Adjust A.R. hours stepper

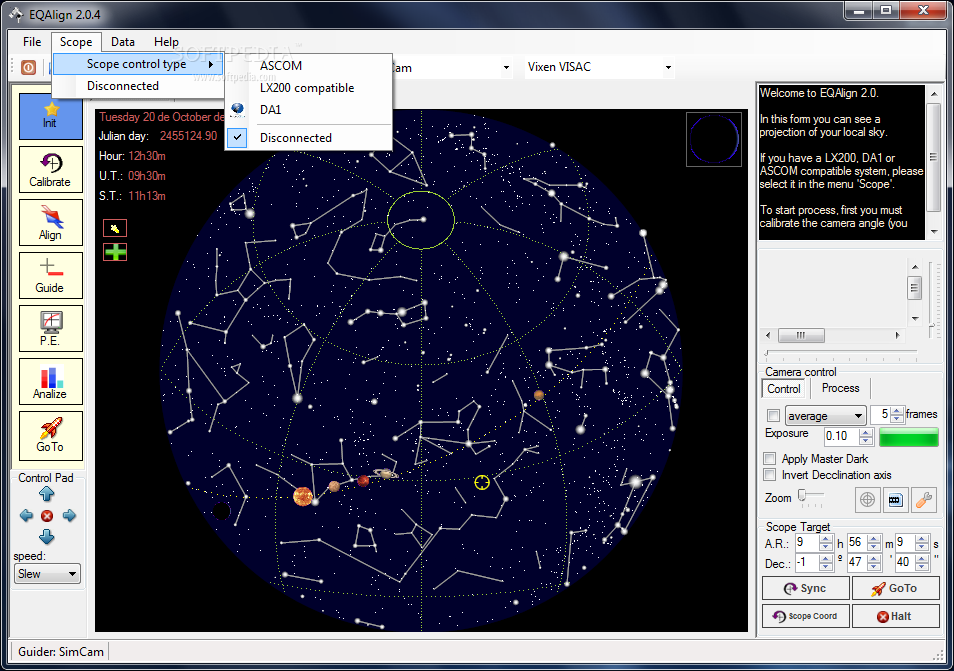pyautogui.click(x=826, y=543)
